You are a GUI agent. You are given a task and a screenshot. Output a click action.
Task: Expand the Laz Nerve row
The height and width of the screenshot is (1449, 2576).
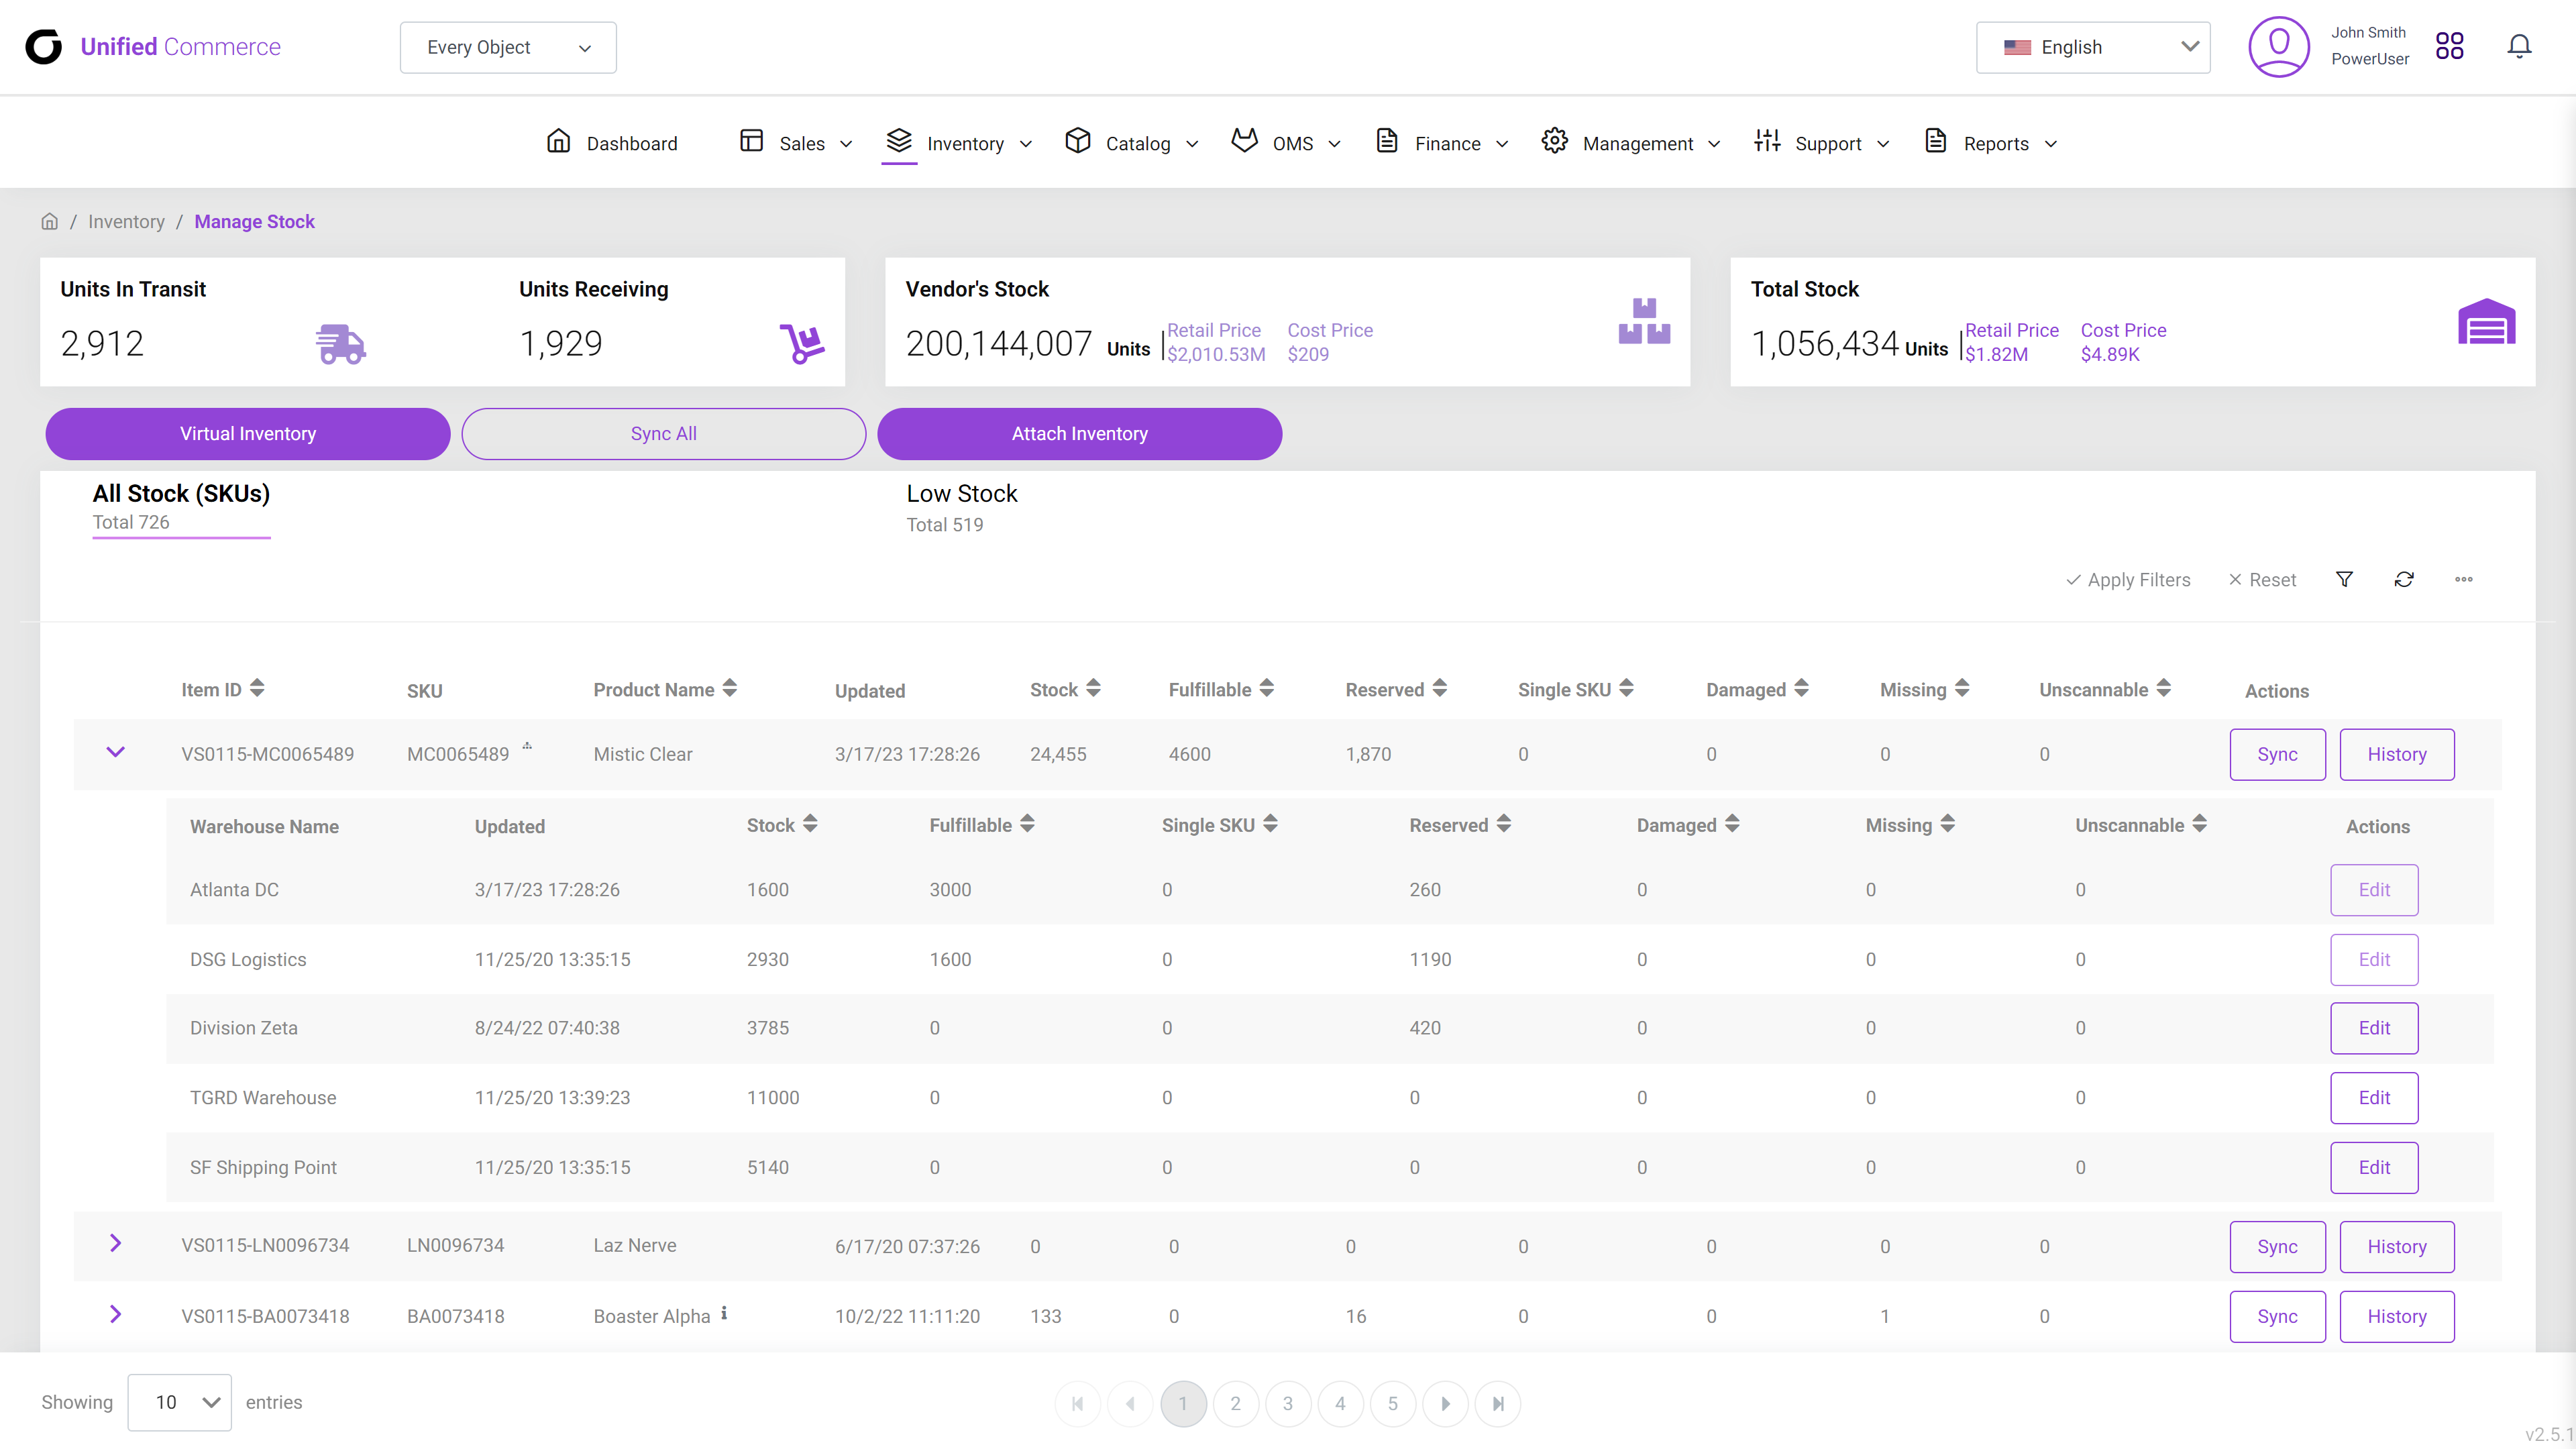coord(115,1243)
